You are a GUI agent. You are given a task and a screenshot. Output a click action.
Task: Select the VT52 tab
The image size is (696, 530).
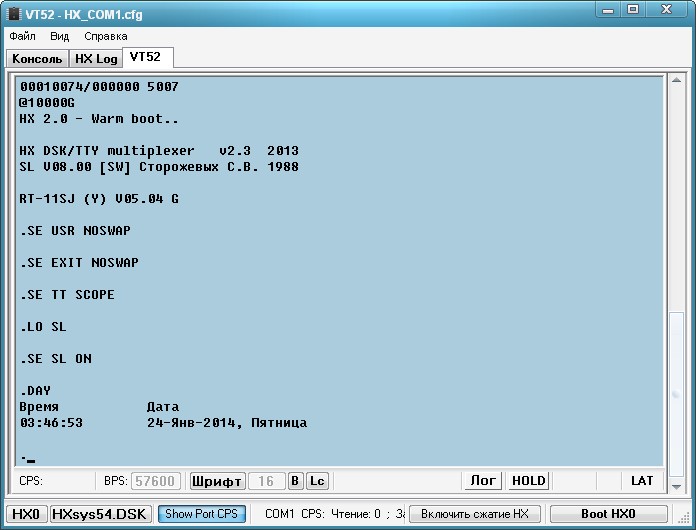pyautogui.click(x=145, y=57)
